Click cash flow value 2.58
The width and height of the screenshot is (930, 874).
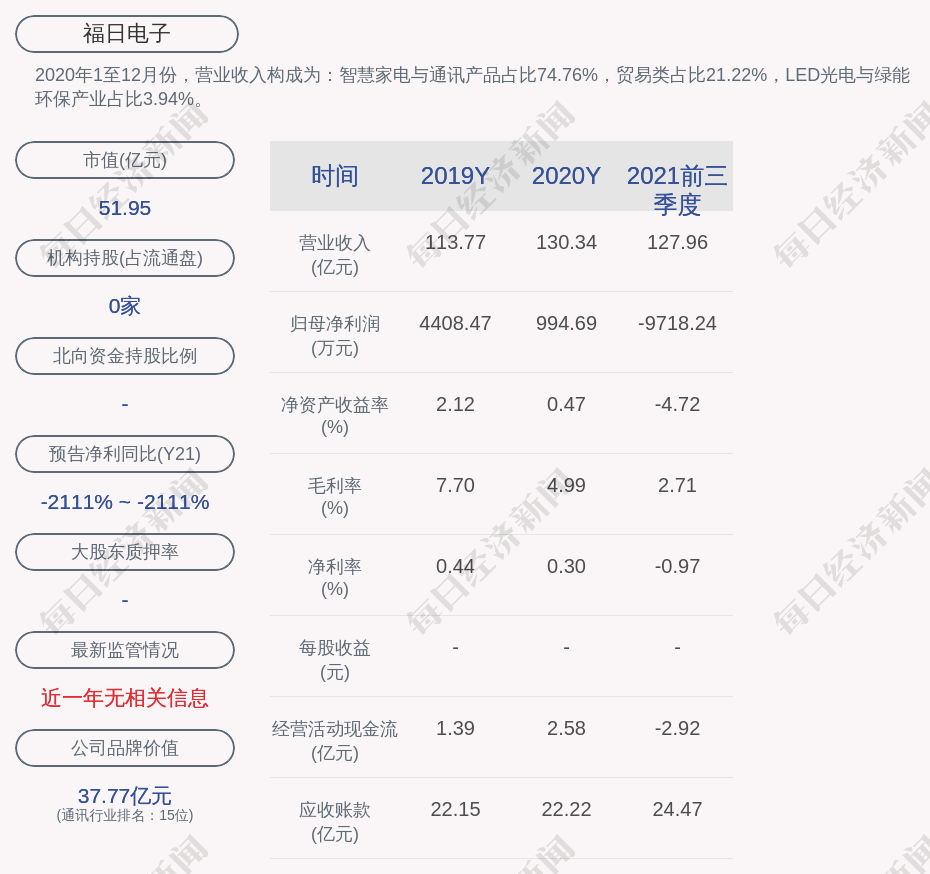tap(566, 728)
